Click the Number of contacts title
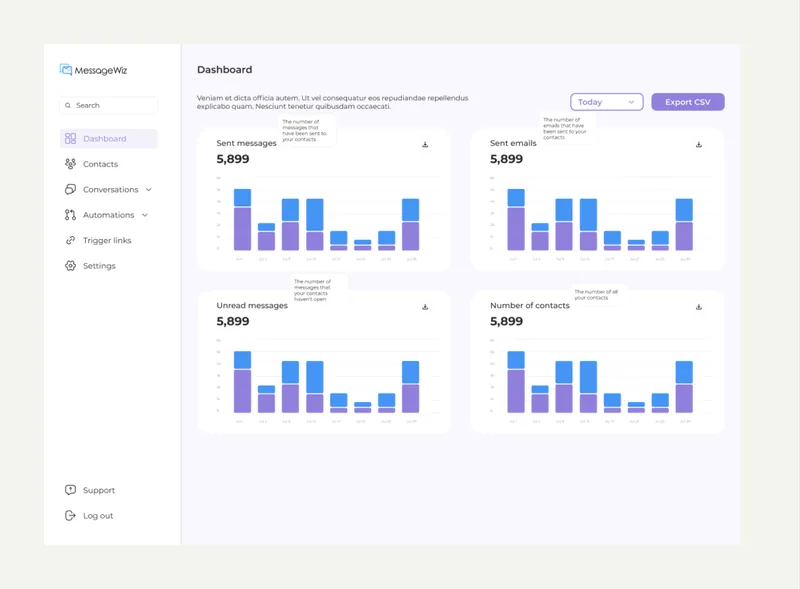 (x=530, y=306)
